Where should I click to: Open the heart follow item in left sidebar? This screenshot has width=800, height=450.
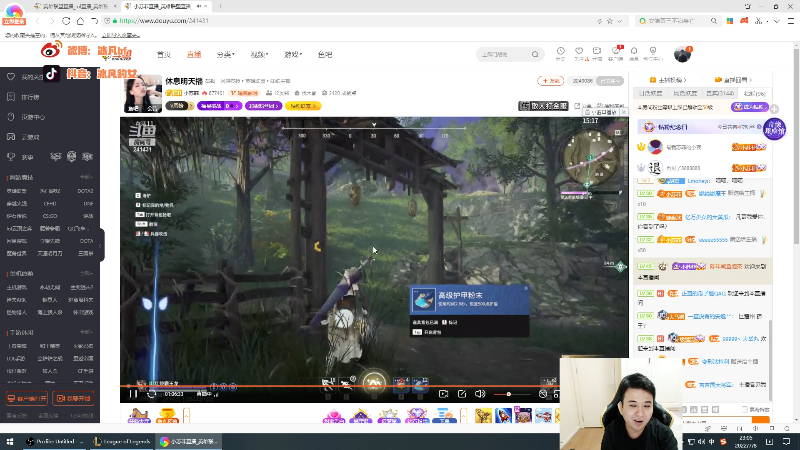pyautogui.click(x=26, y=77)
